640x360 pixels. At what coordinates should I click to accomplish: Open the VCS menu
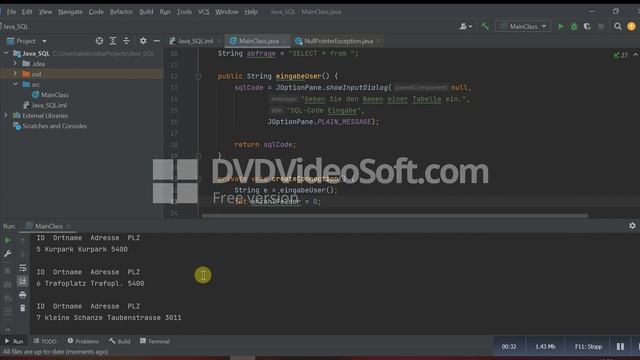(x=203, y=12)
